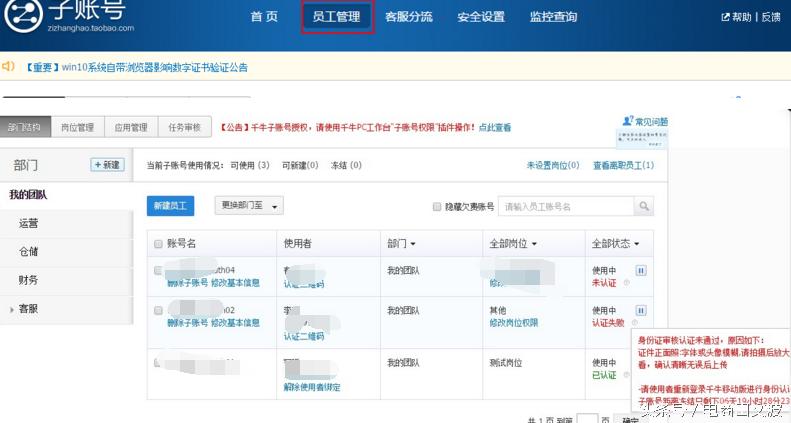Click +新建 department button

(107, 165)
